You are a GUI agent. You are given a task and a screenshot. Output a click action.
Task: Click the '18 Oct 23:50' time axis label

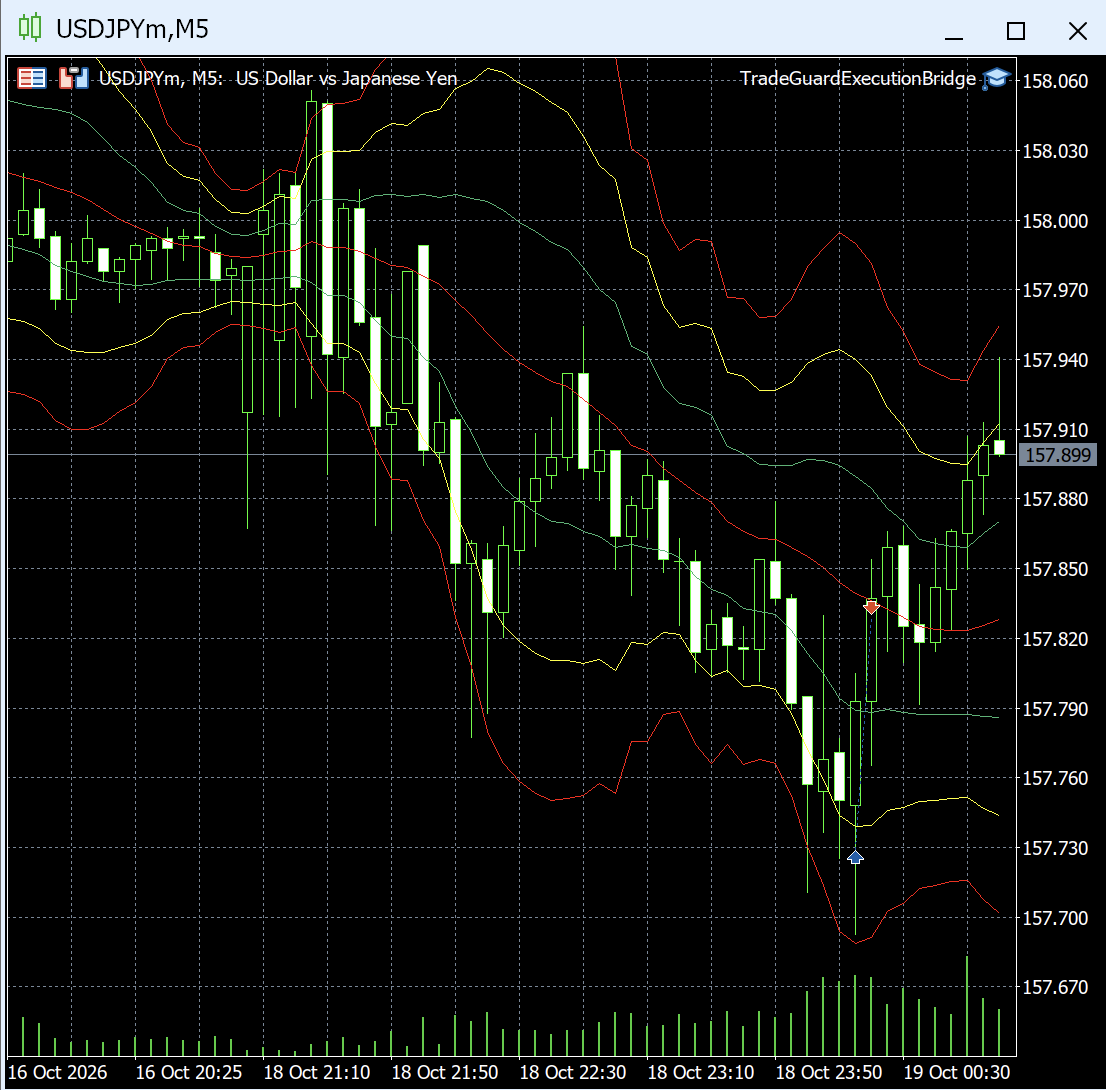pyautogui.click(x=829, y=1072)
